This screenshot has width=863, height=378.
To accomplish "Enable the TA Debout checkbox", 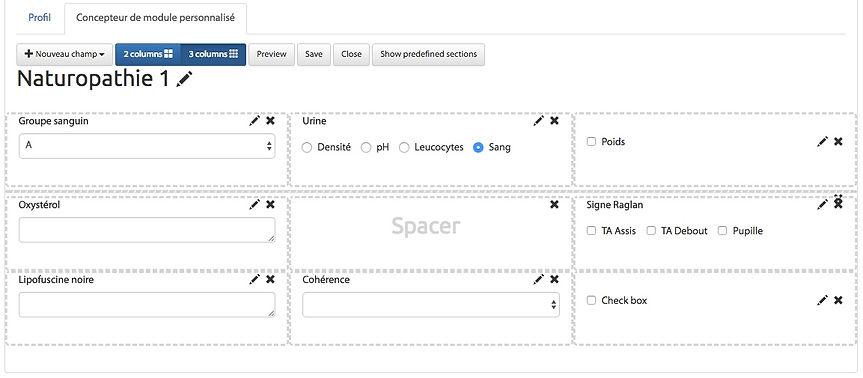I will [651, 231].
